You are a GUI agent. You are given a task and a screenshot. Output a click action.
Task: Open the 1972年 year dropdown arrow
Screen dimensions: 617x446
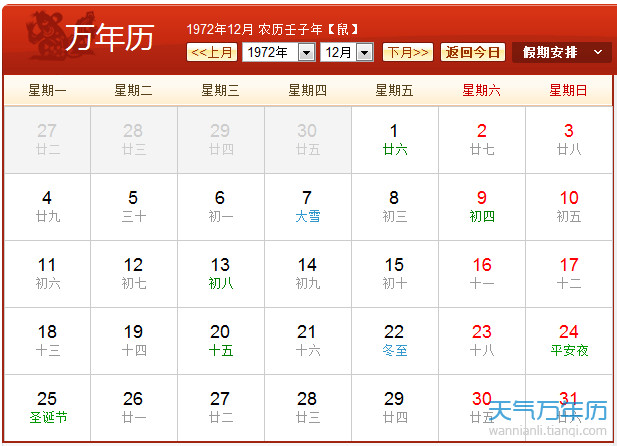(x=307, y=52)
